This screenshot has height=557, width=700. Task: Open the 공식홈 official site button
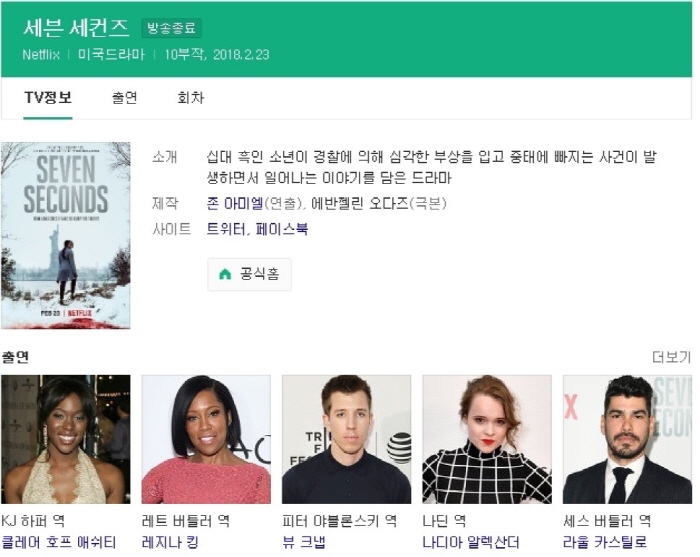tap(249, 274)
